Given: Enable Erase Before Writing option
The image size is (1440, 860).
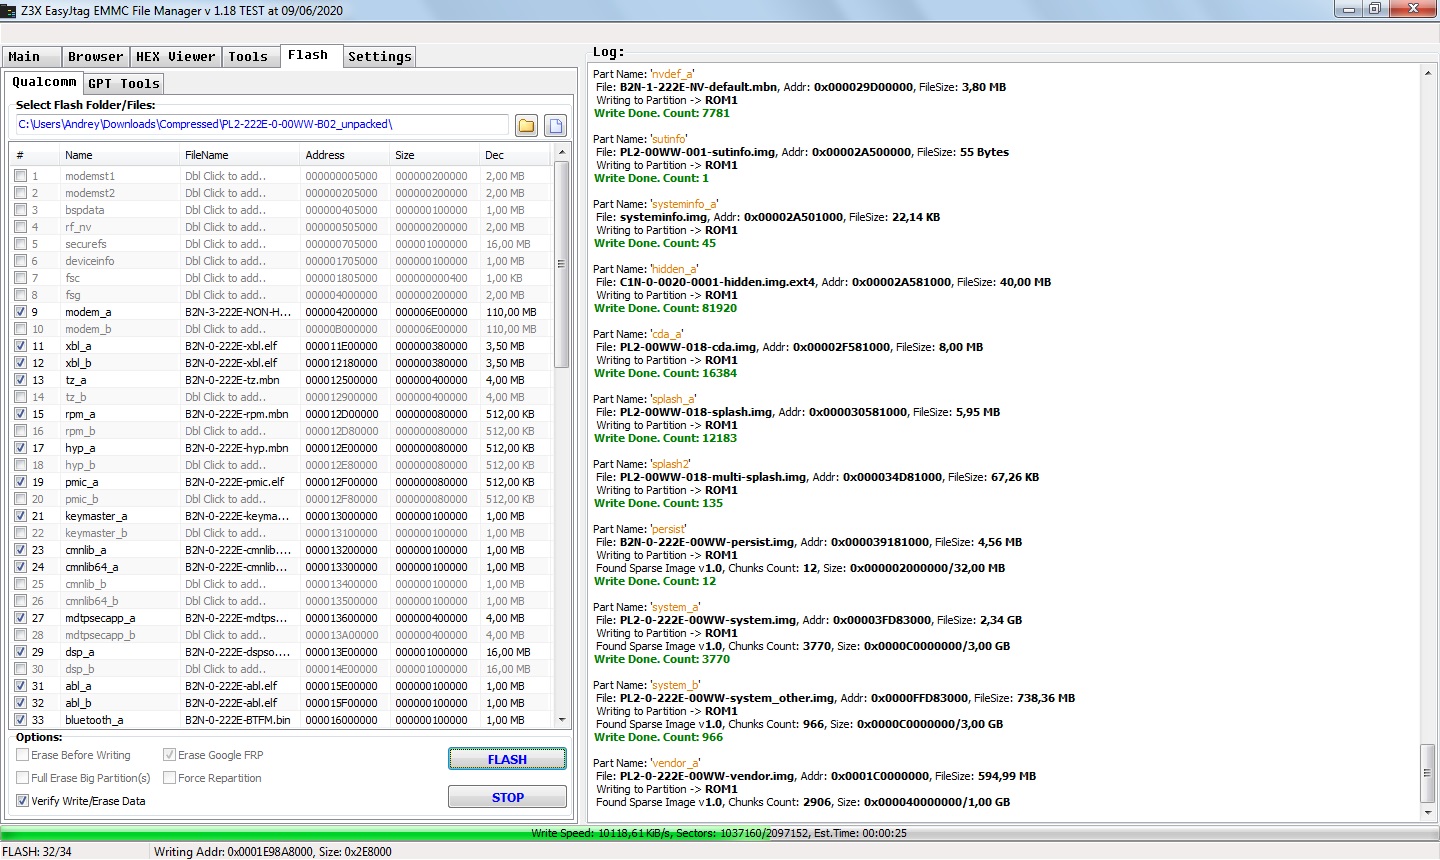Looking at the screenshot, I should tap(23, 755).
